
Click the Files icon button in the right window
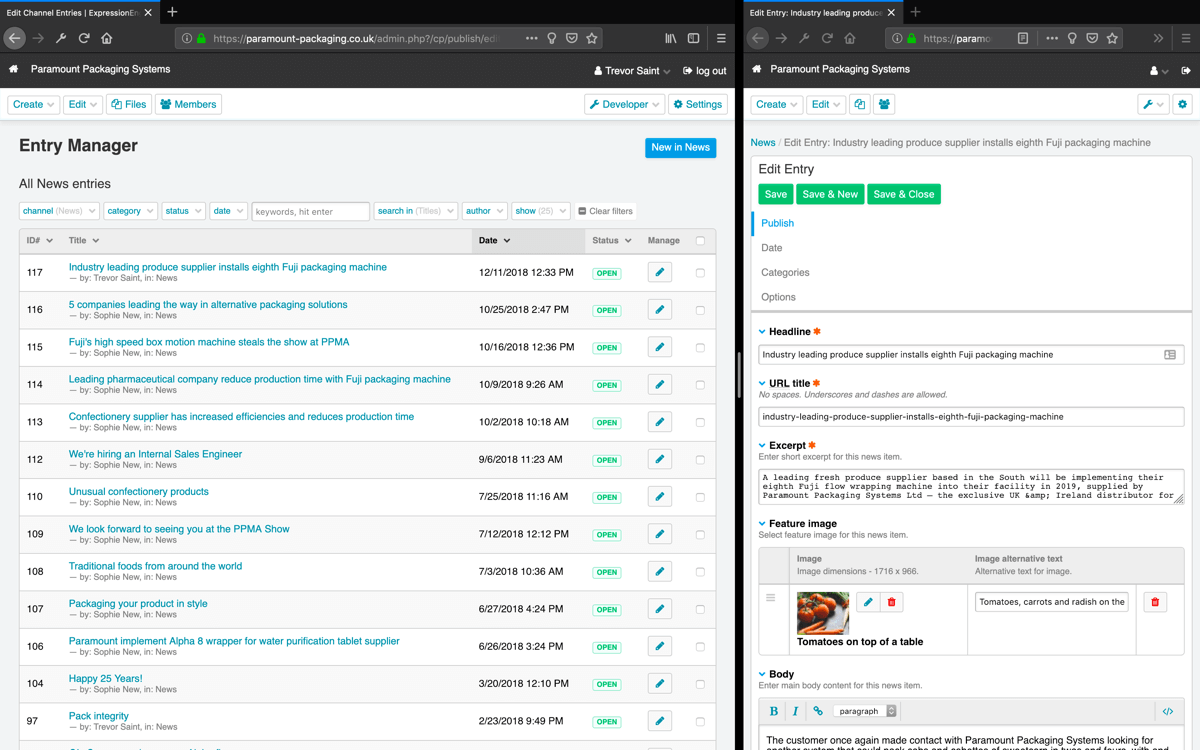(x=860, y=104)
